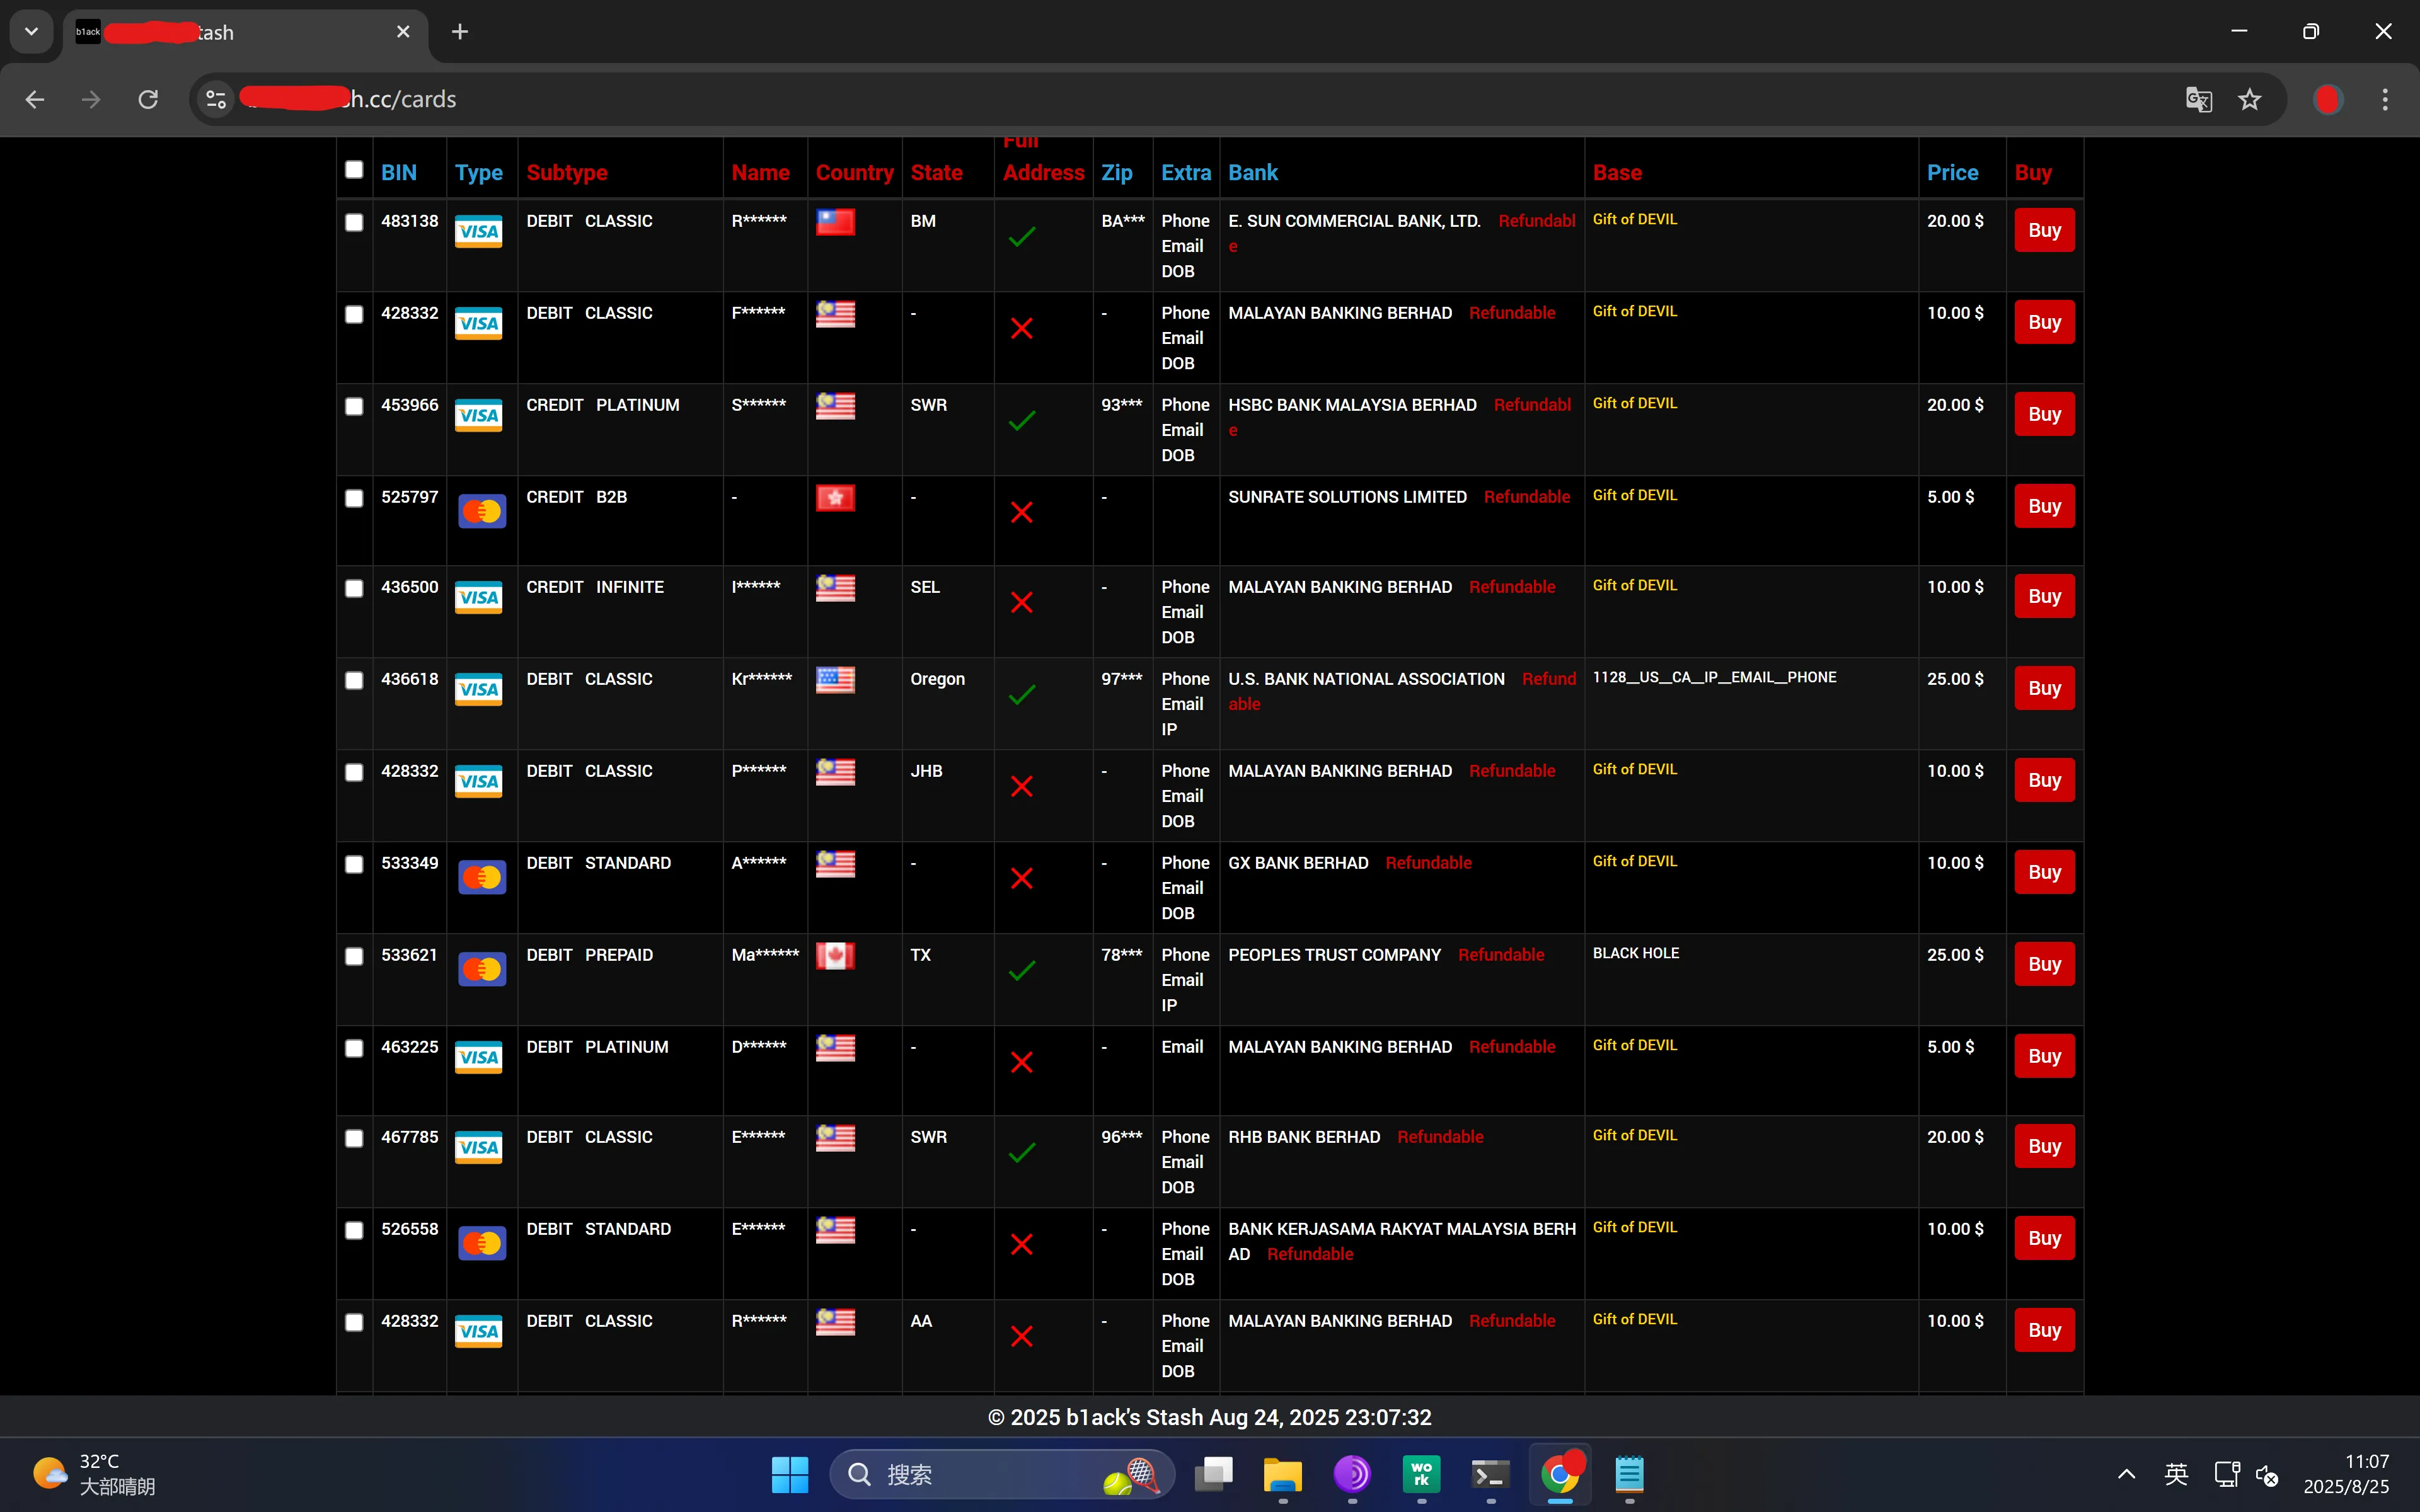Click the Name column header

(x=760, y=172)
